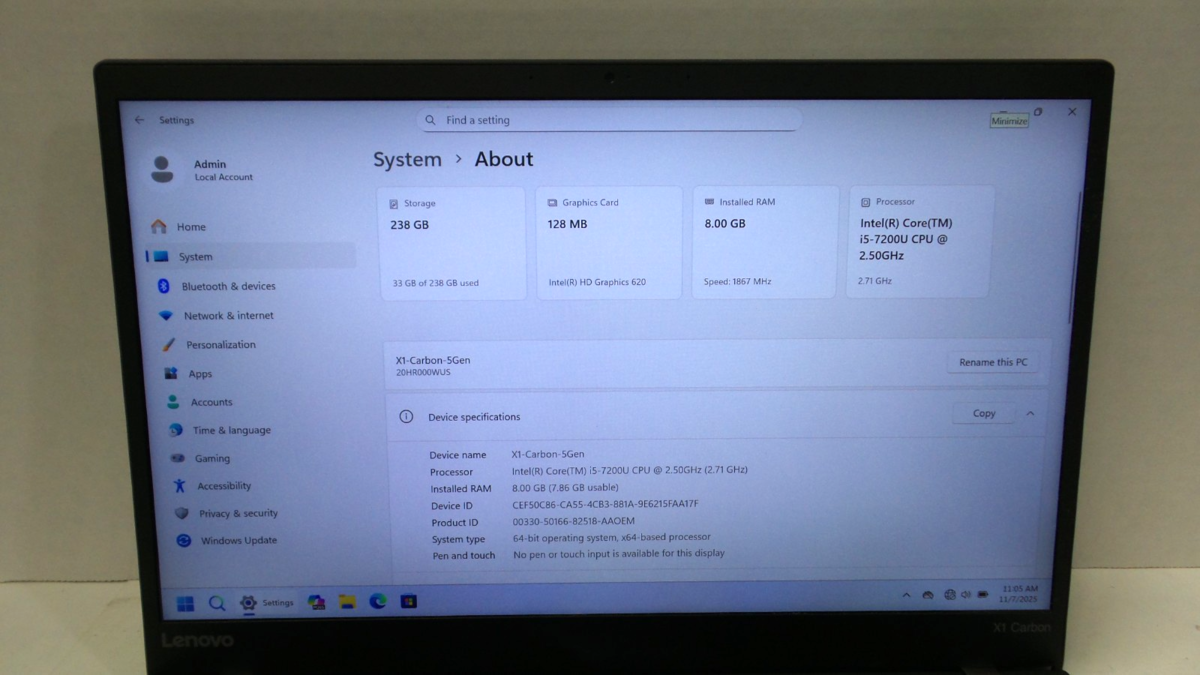Click the Find a setting search box
Viewport: 1200px width, 675px height.
[610, 120]
